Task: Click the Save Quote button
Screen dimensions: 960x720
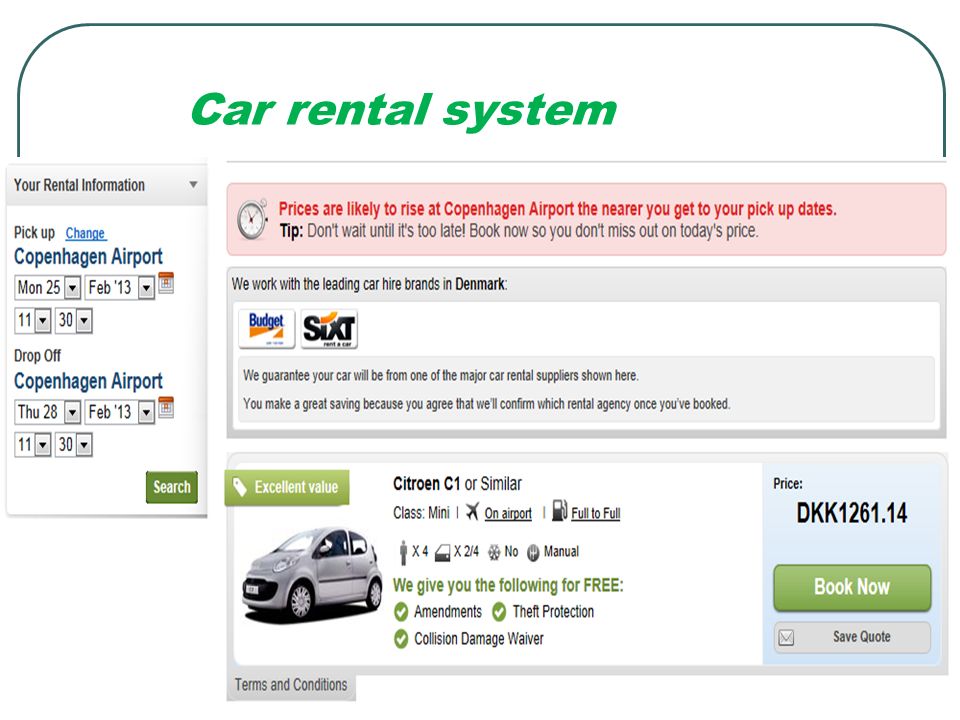Action: pos(852,637)
